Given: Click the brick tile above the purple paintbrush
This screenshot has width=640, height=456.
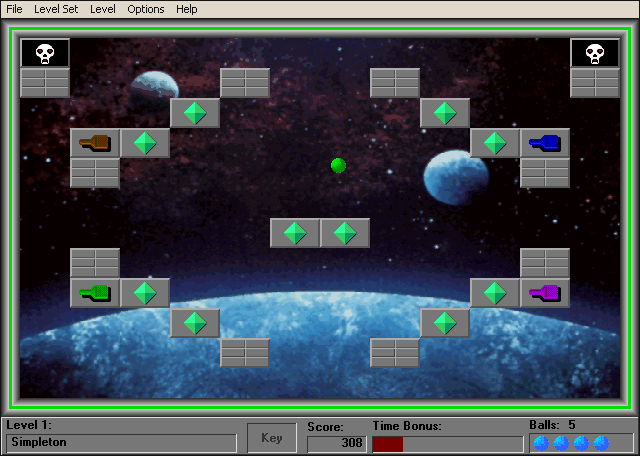Looking at the screenshot, I should coord(545,263).
